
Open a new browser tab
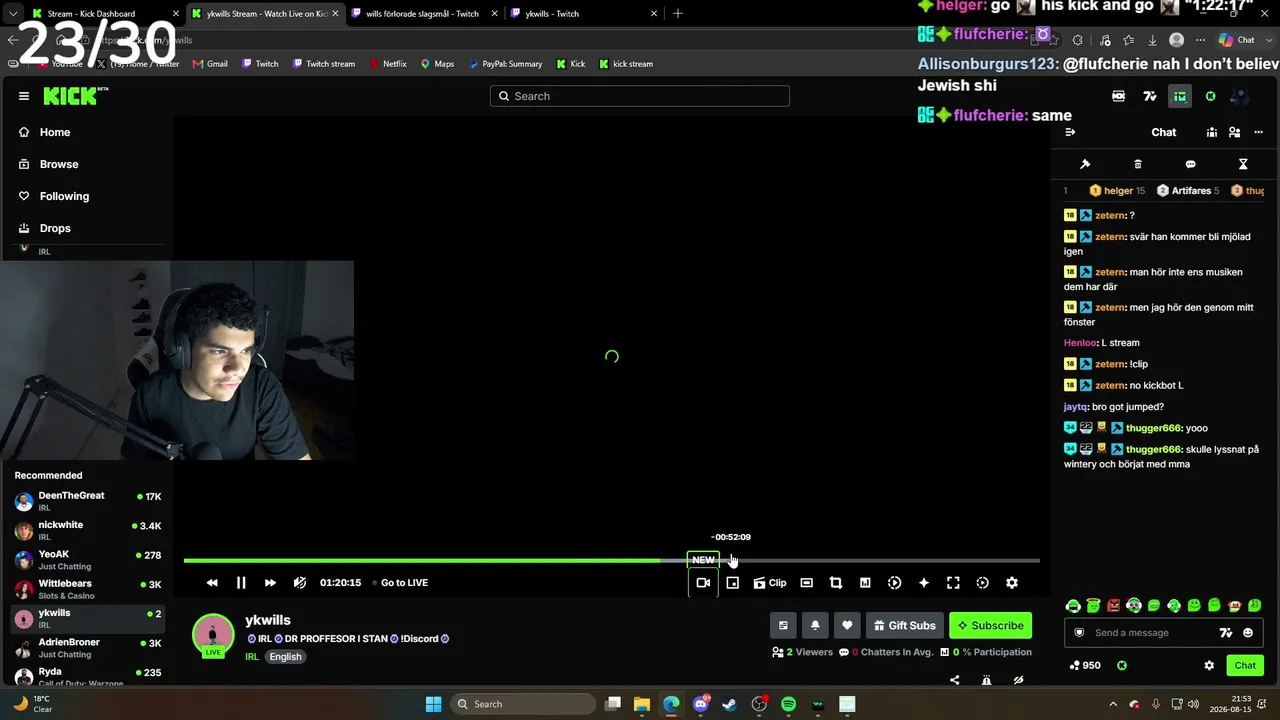pos(678,14)
